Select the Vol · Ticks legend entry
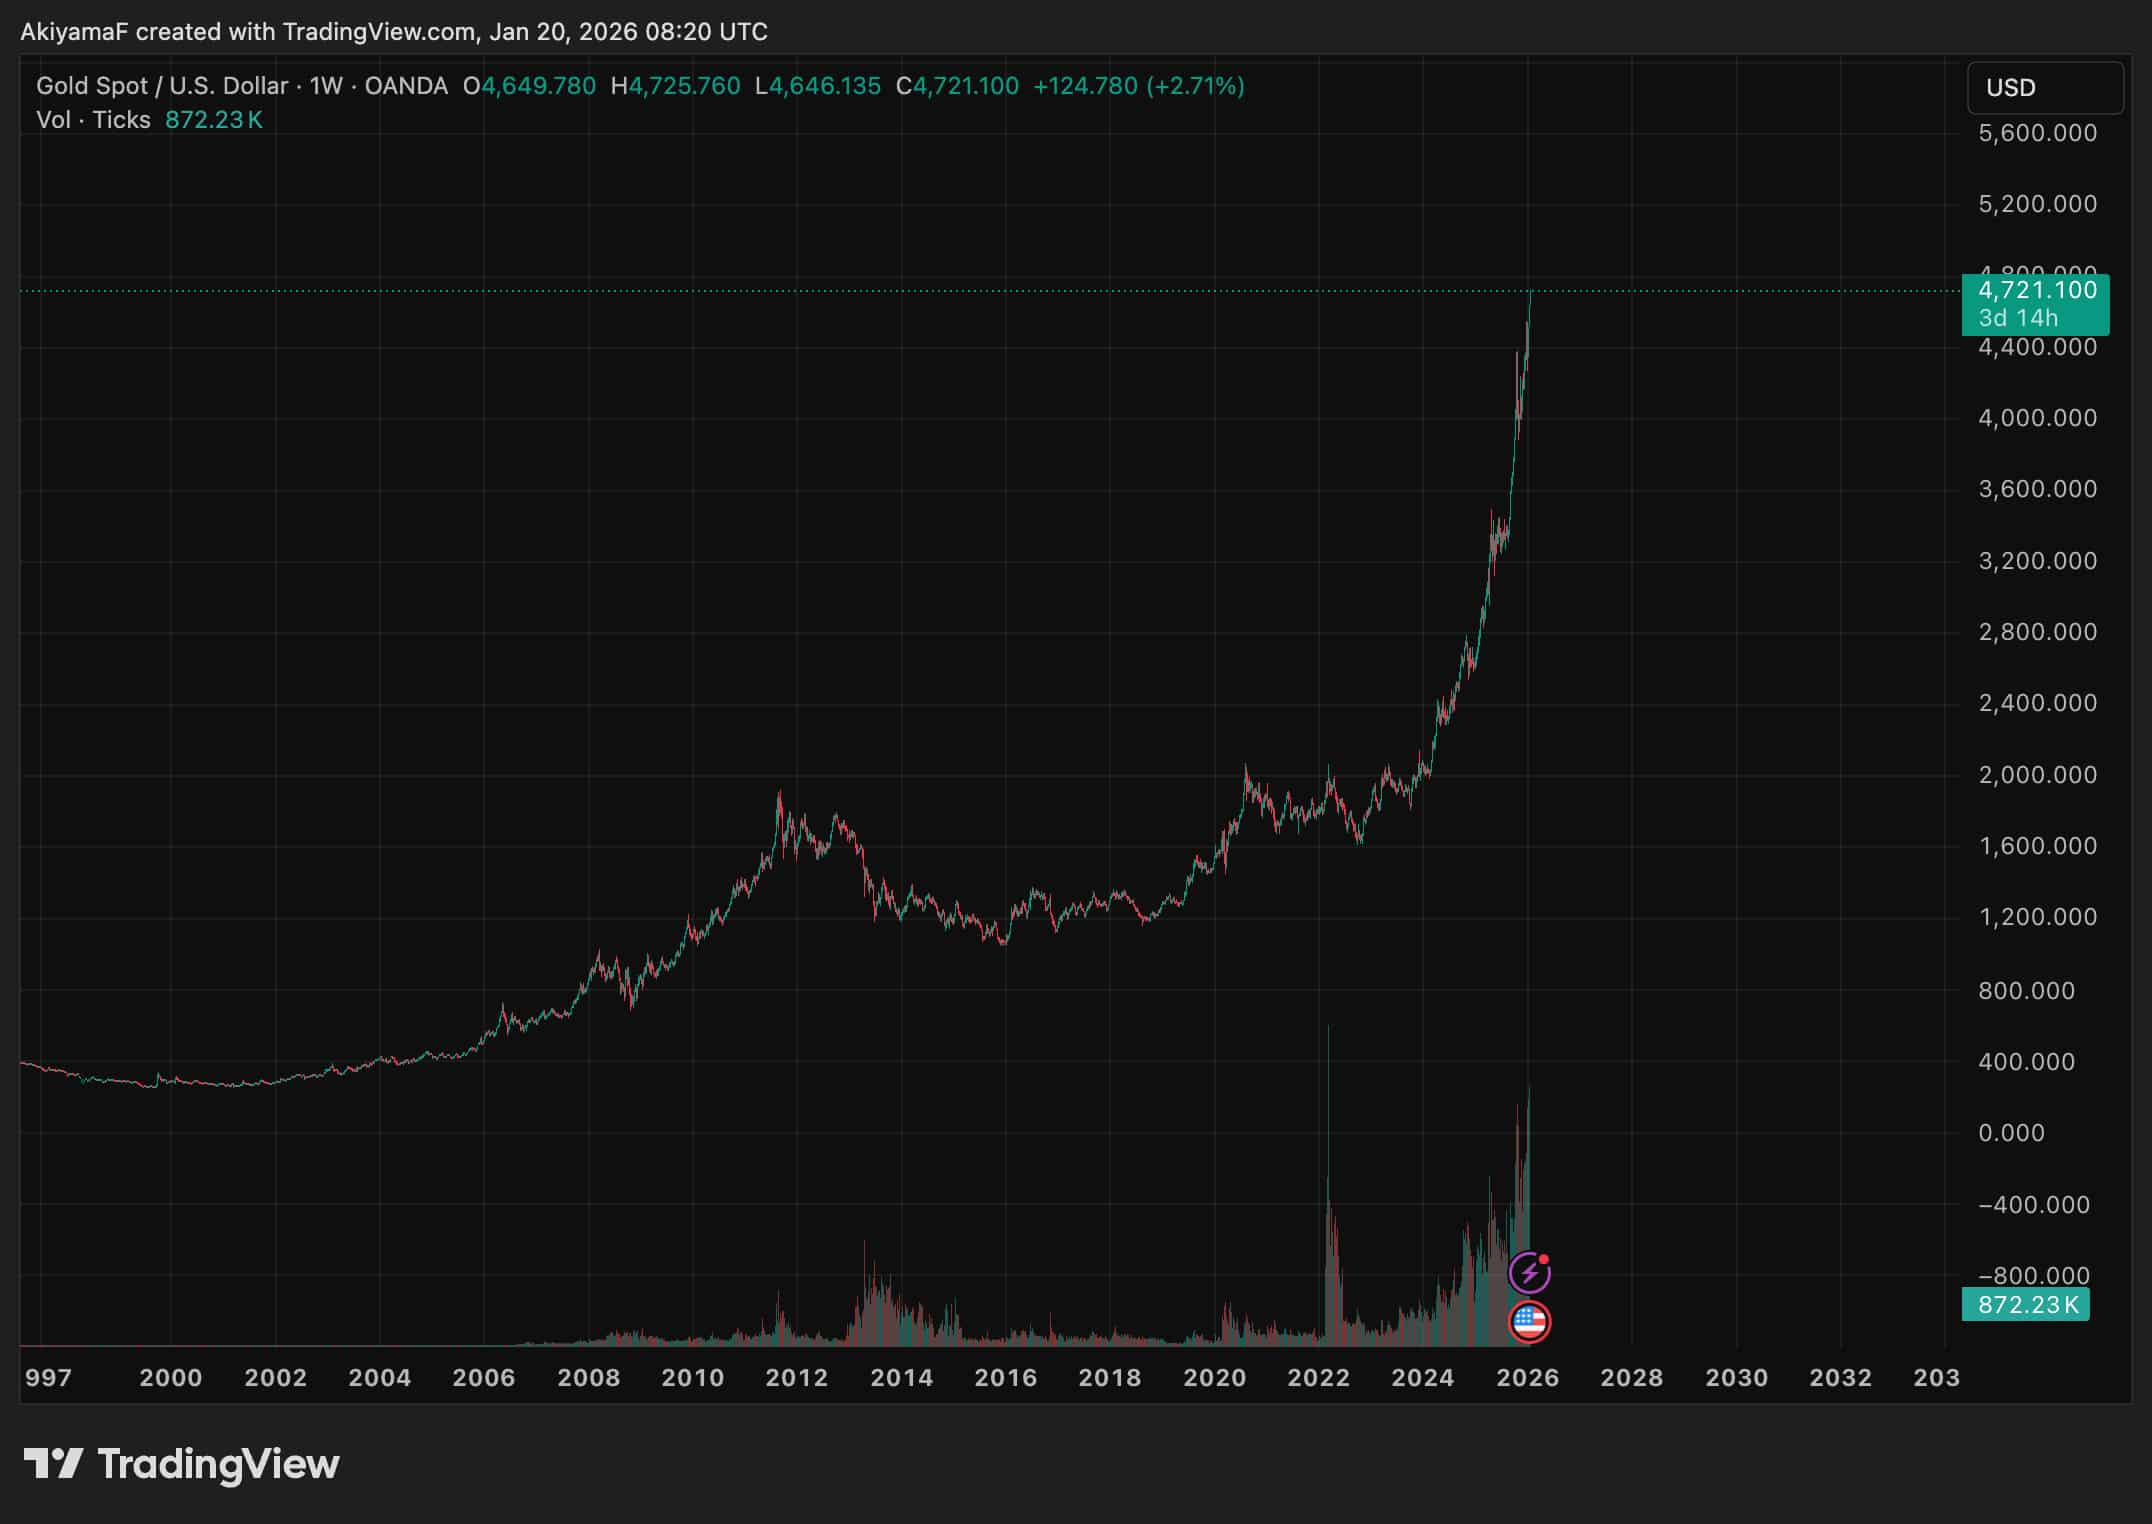This screenshot has height=1524, width=2152. tap(92, 119)
